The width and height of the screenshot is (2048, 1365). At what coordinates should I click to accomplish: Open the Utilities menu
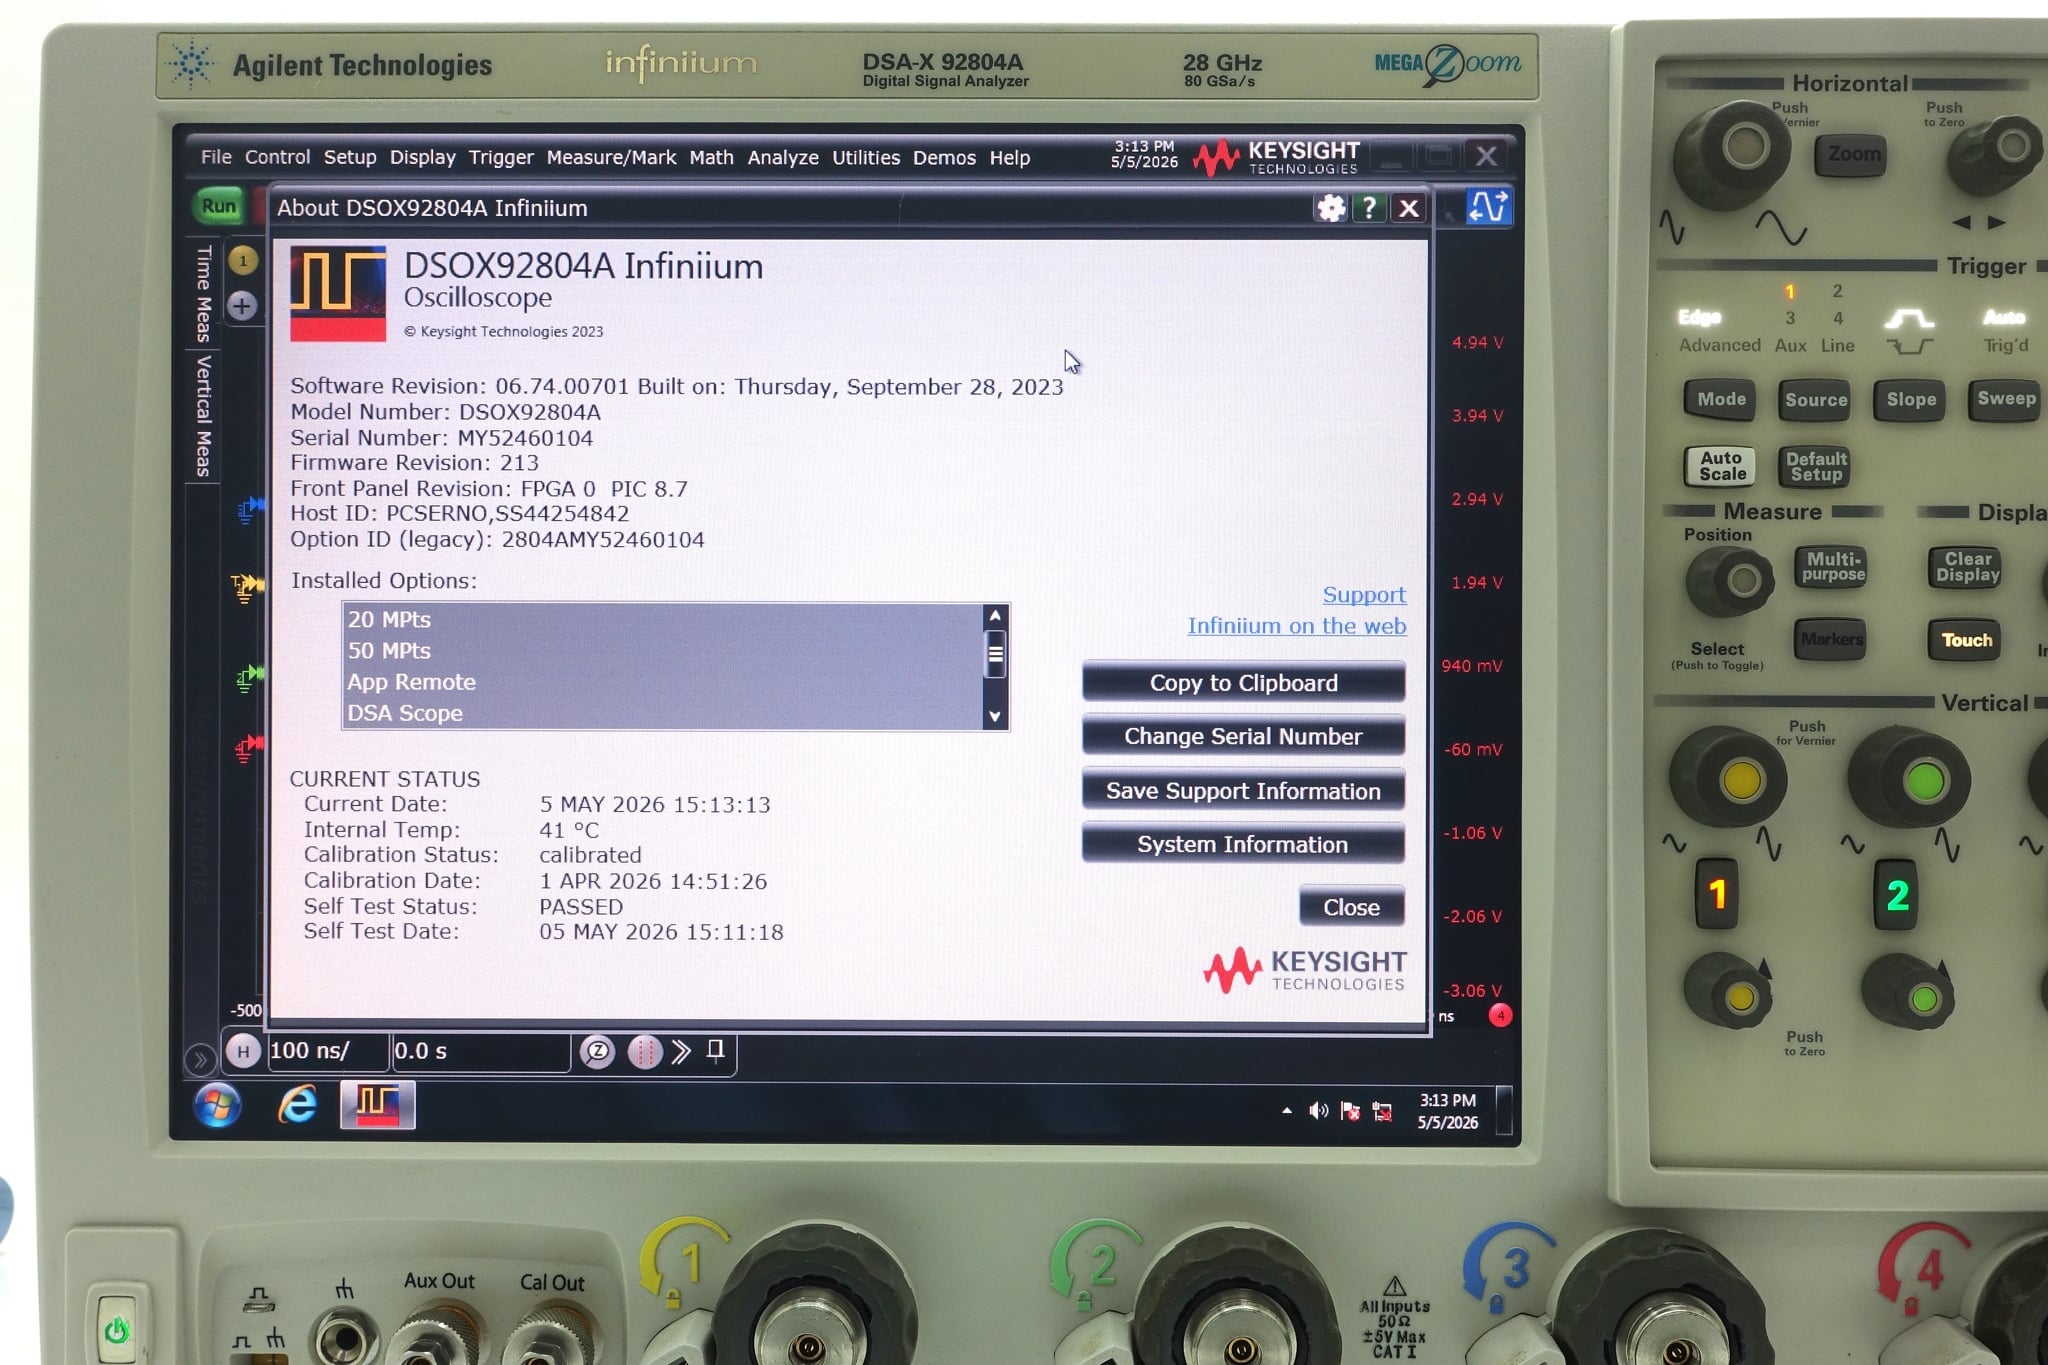[x=866, y=157]
